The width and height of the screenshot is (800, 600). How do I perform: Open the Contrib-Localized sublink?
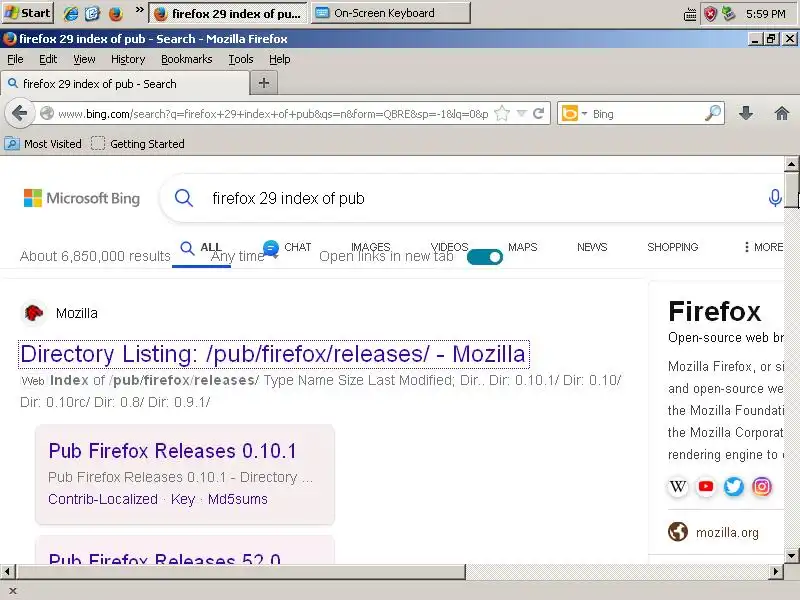click(x=103, y=499)
